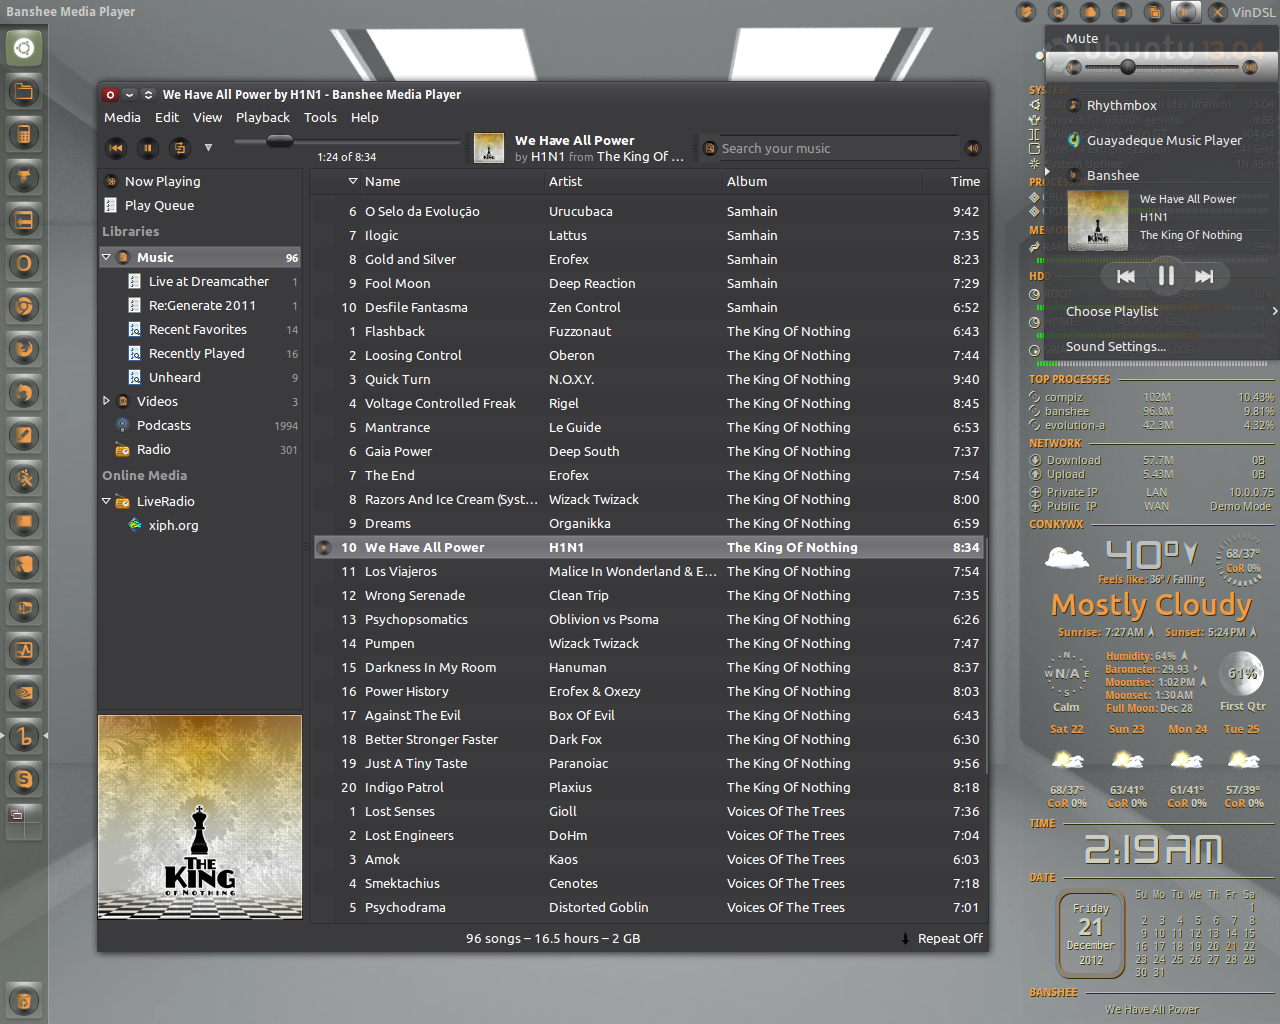Screen dimensions: 1280x1024
Task: Click mail indicator in top panel
Action: point(1122,12)
